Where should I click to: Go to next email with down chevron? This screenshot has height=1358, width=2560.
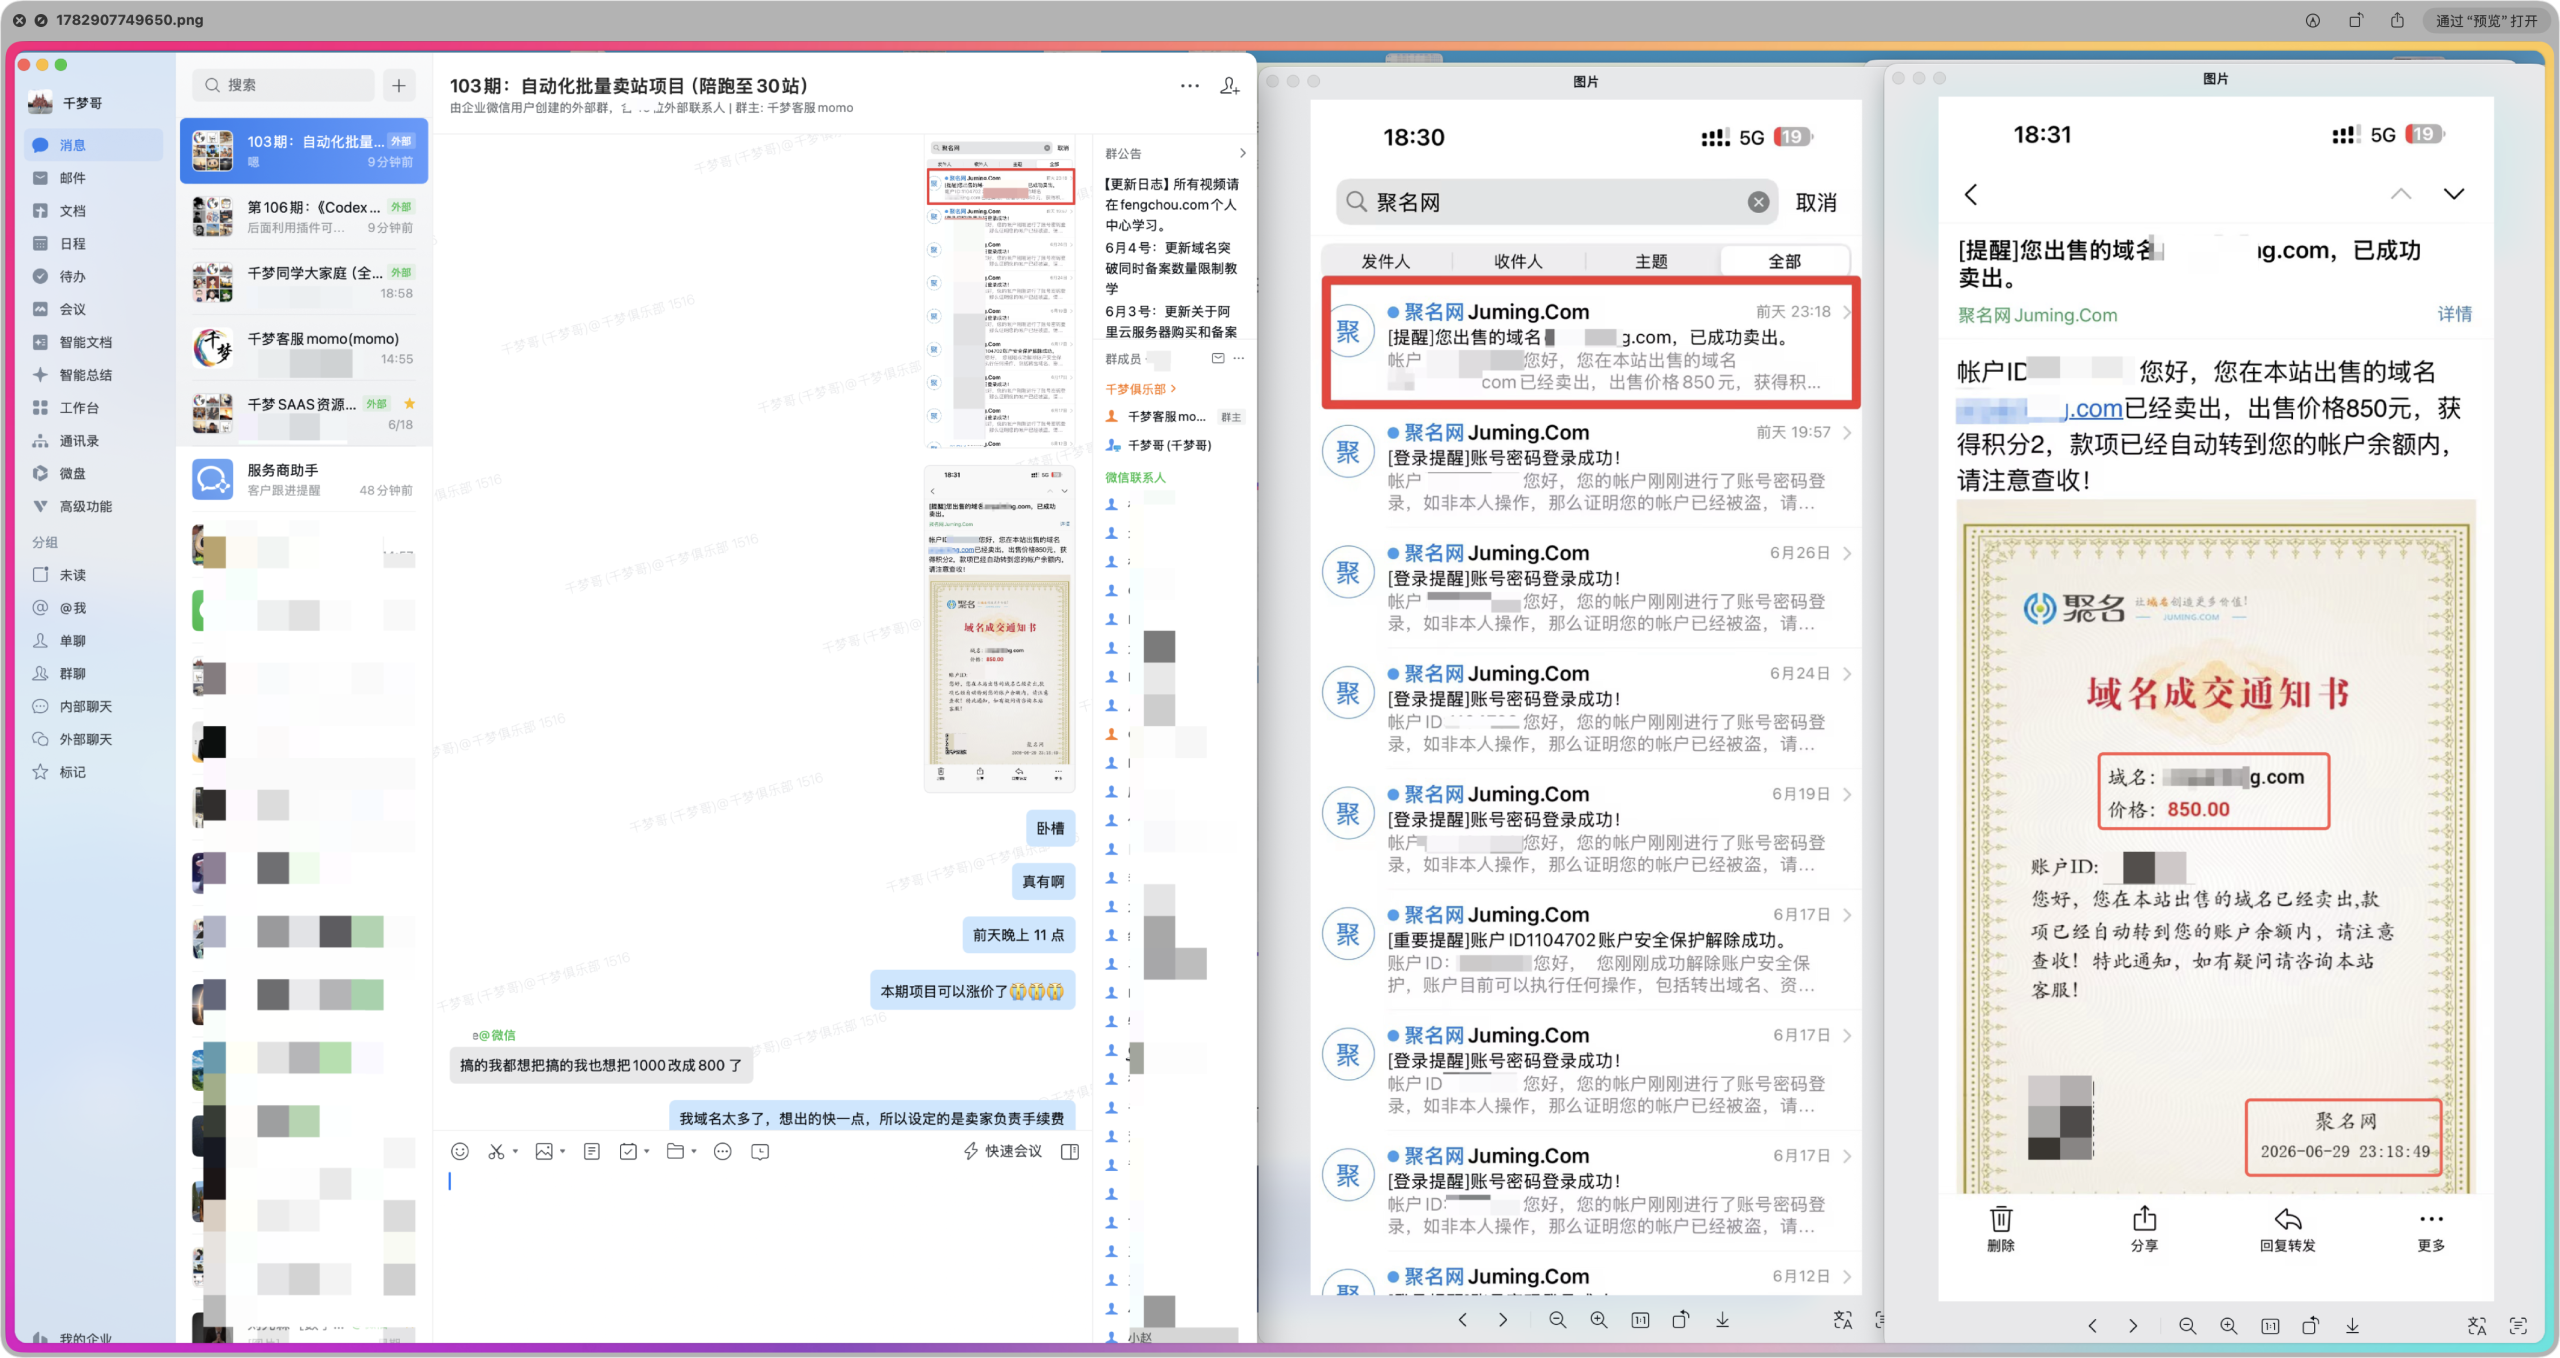(2454, 194)
